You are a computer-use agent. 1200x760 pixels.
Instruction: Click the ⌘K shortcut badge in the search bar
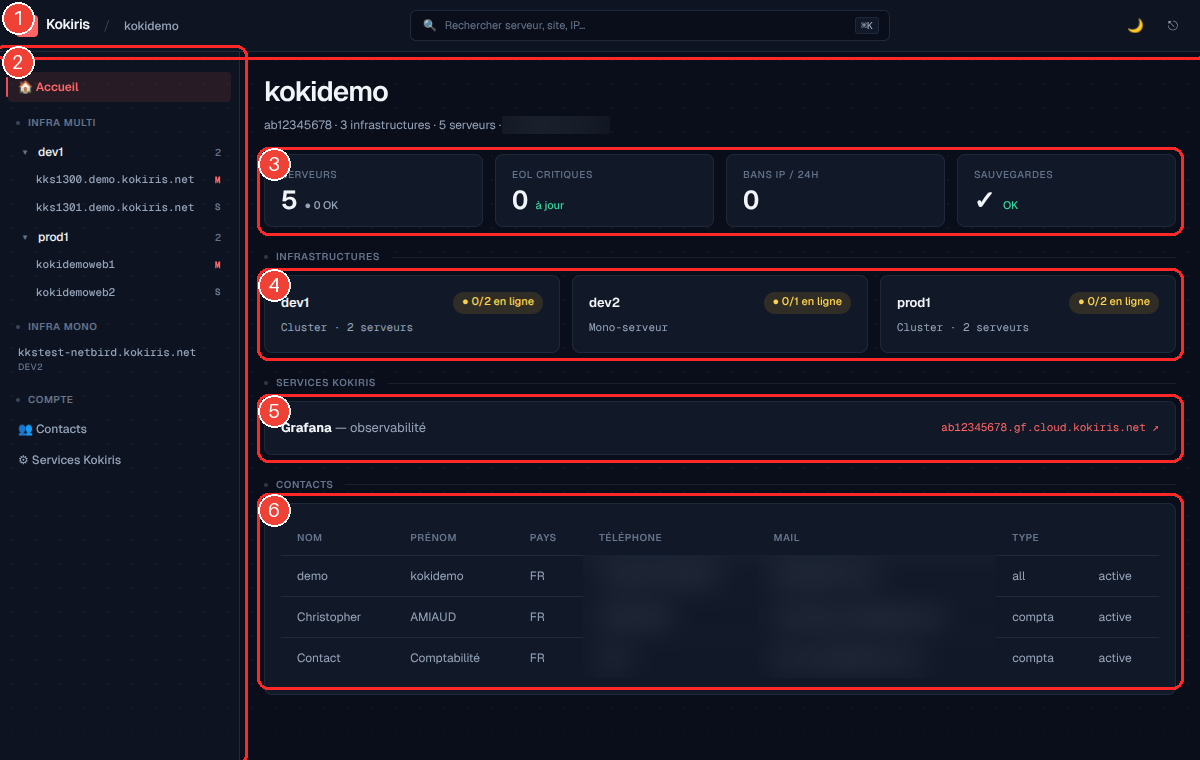point(867,25)
